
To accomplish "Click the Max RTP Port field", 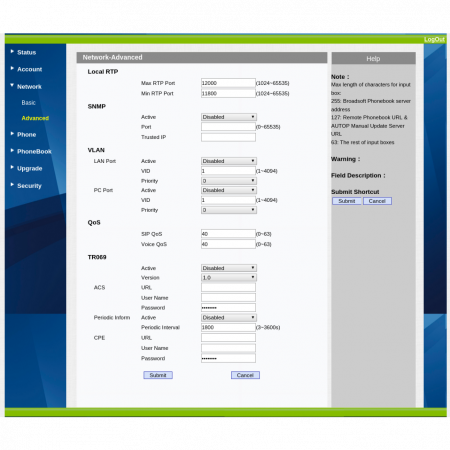I will click(x=228, y=83).
